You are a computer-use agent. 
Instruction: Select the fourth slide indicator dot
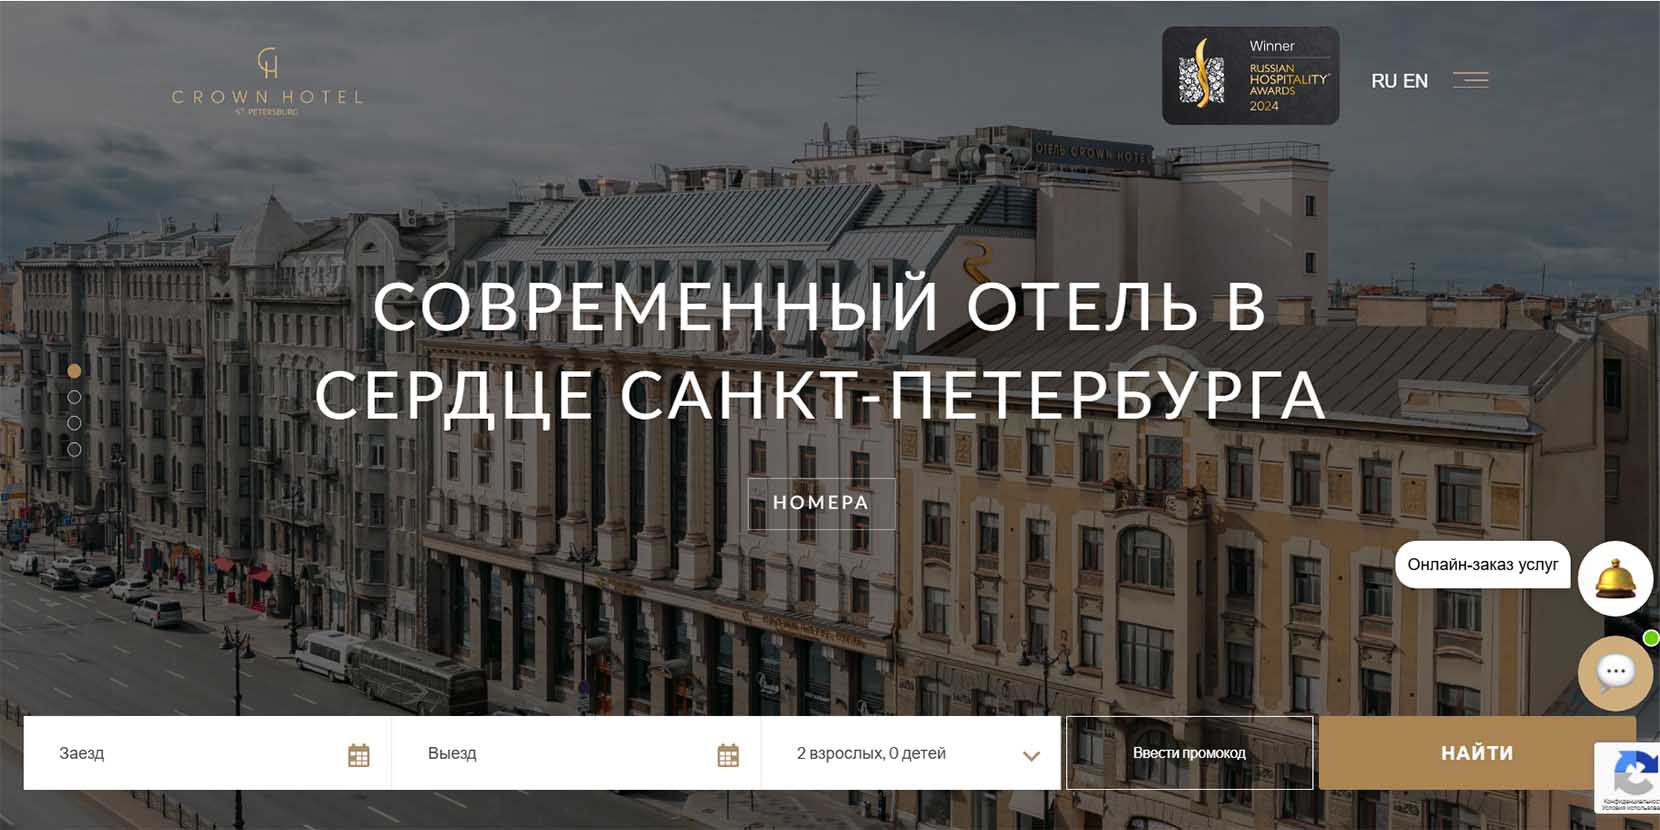74,449
